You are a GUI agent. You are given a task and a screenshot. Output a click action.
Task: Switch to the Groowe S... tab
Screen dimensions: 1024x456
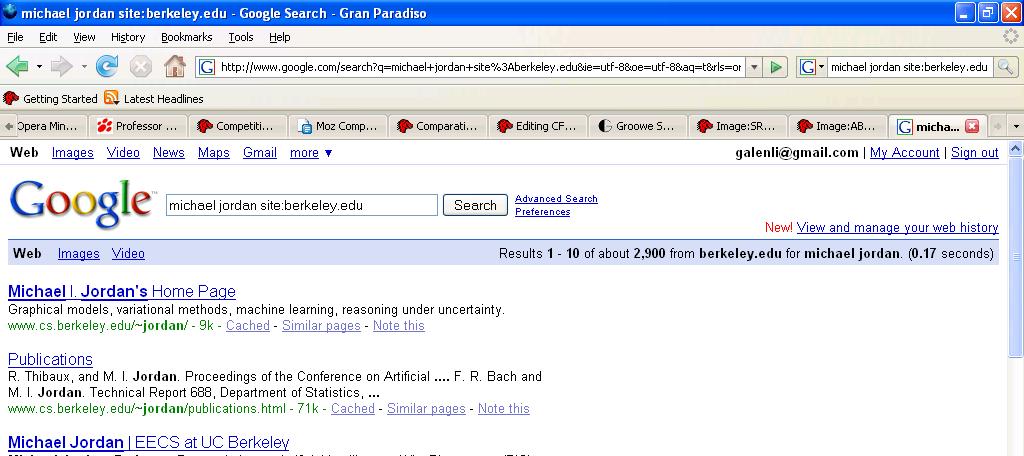click(638, 126)
